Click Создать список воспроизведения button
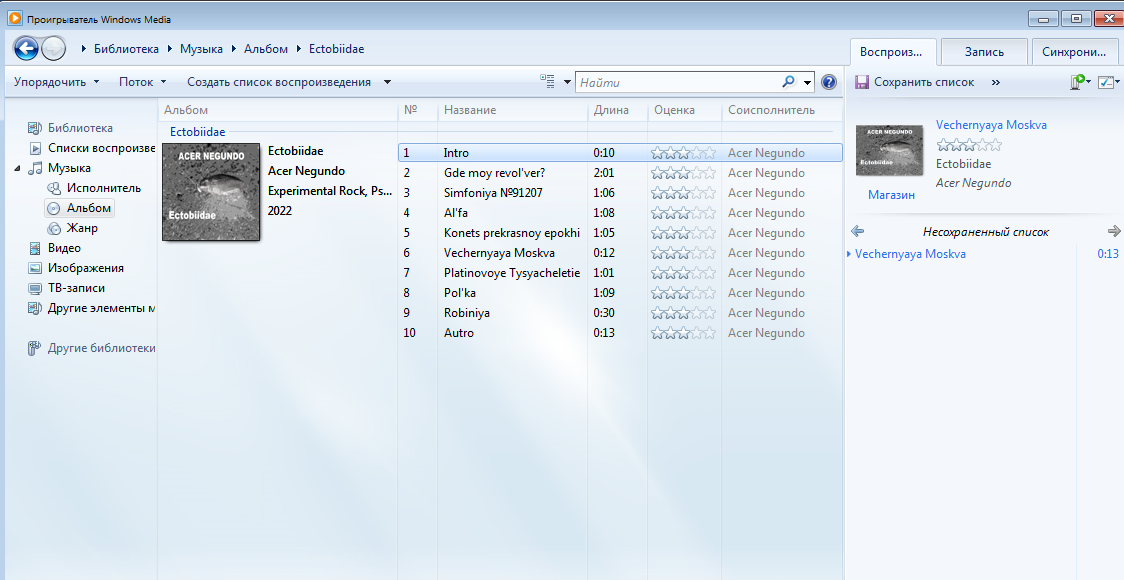Screen dimensions: 1124x580 [x=279, y=82]
